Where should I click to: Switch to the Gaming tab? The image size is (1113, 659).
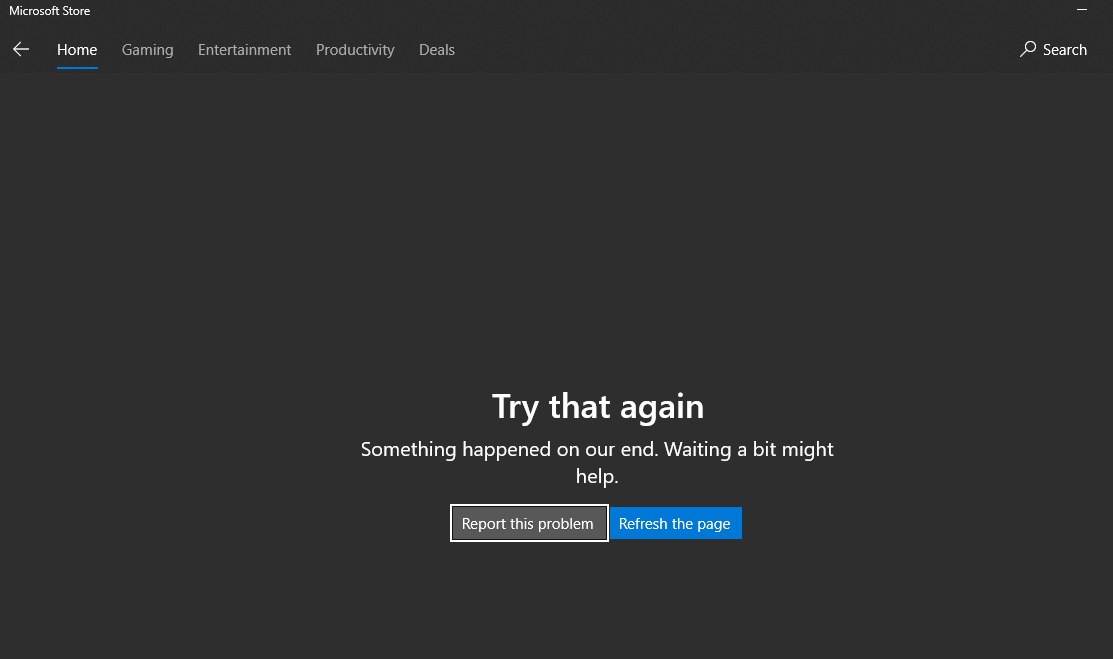coord(148,50)
